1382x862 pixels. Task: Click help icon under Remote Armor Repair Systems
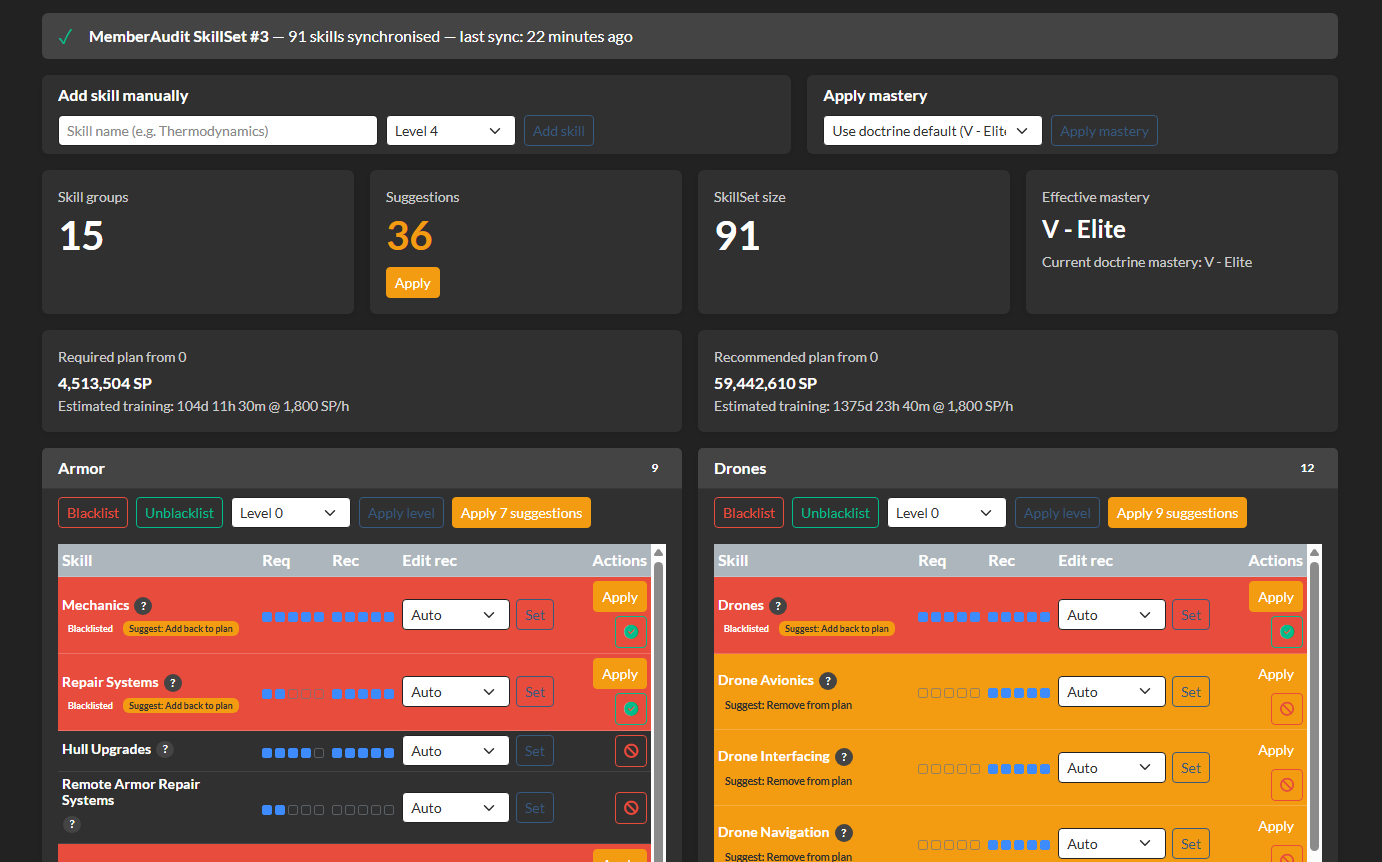(x=71, y=824)
